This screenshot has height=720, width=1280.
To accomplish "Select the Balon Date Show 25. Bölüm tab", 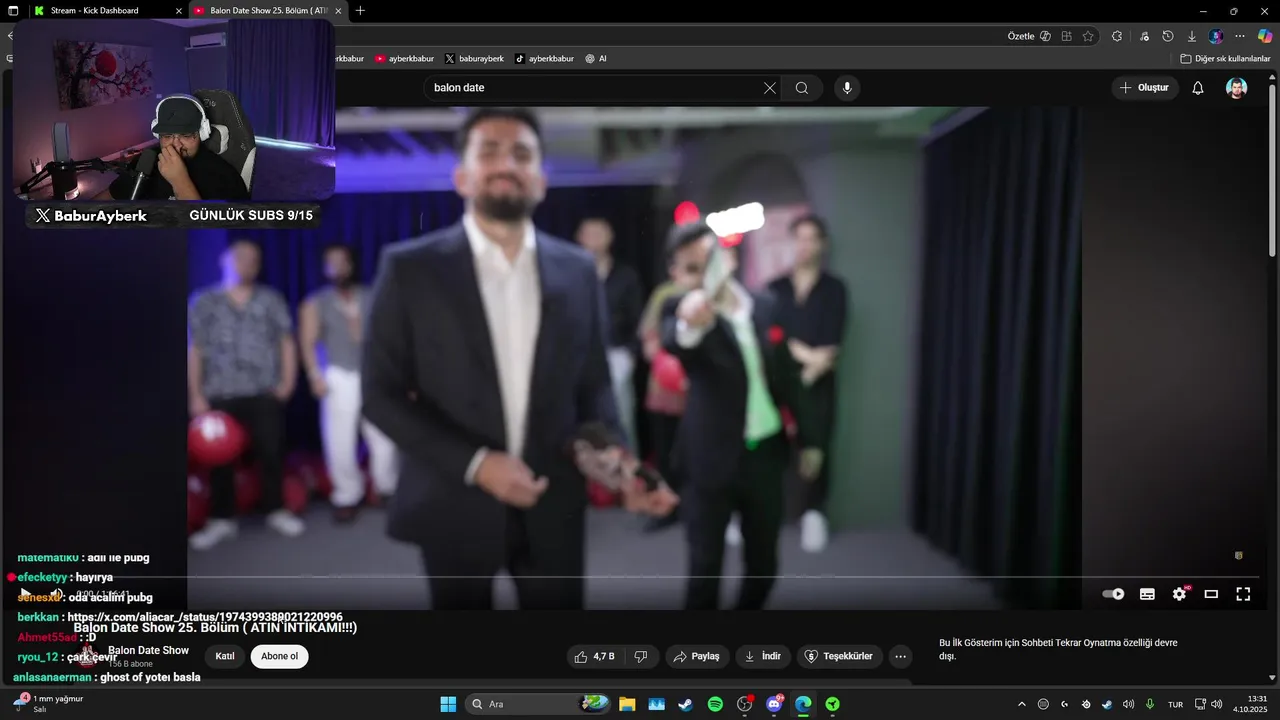I will [267, 10].
